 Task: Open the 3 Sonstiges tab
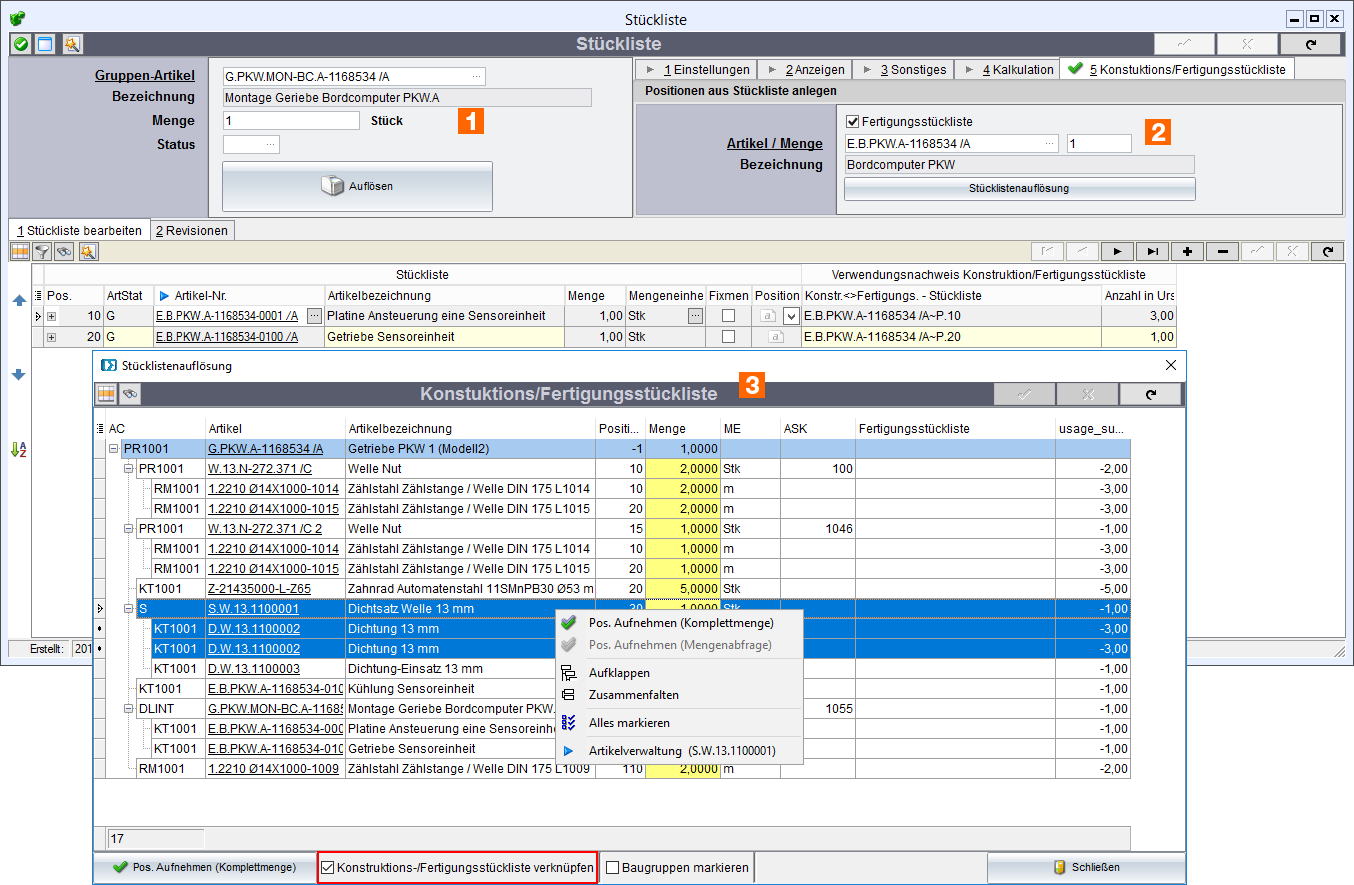(902, 69)
